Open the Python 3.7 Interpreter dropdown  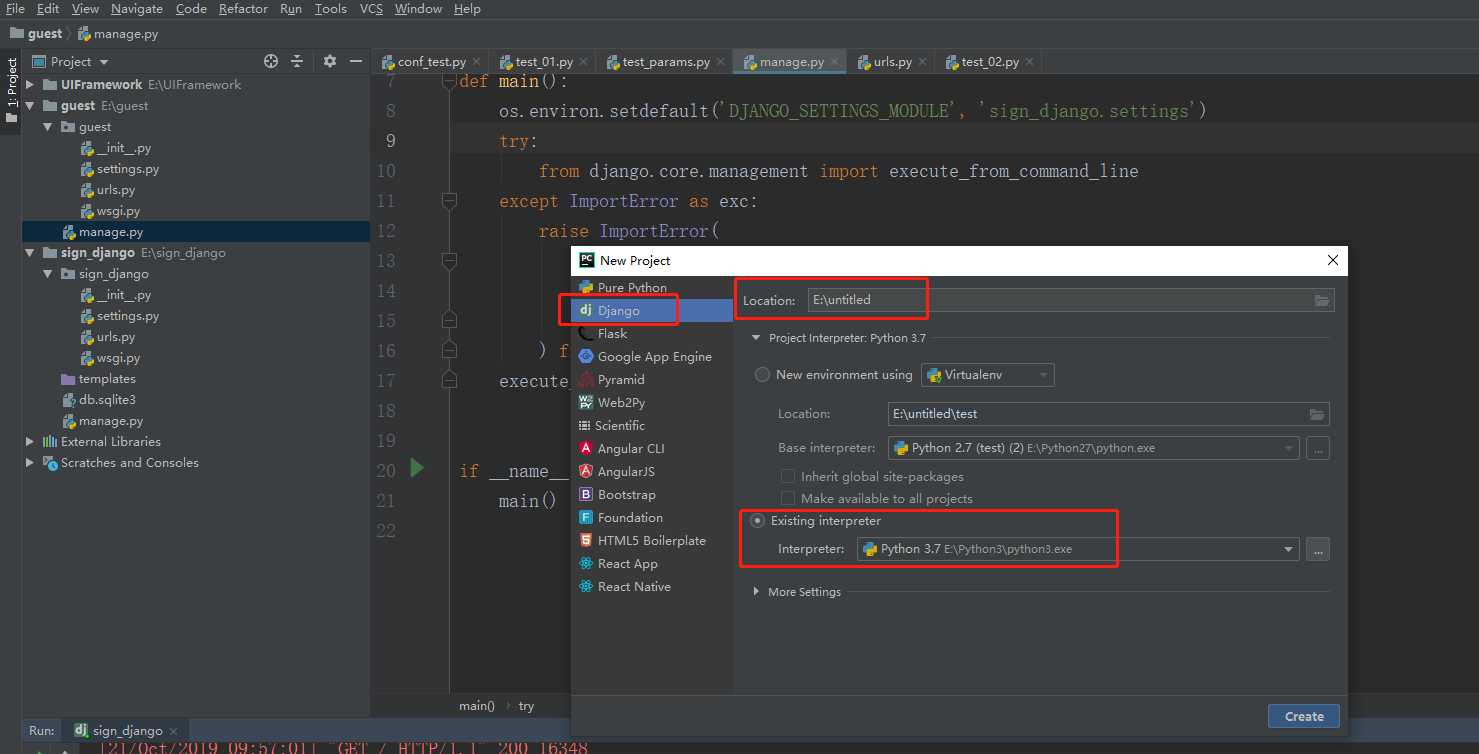(x=1078, y=549)
